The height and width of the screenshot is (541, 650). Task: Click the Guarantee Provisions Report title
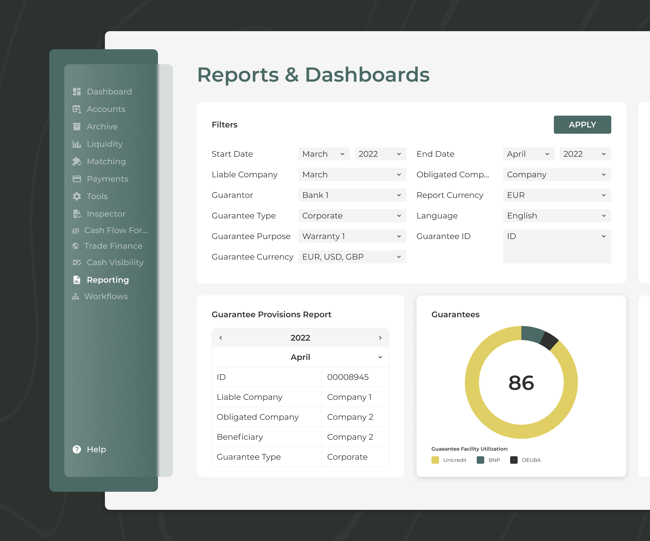coord(272,314)
